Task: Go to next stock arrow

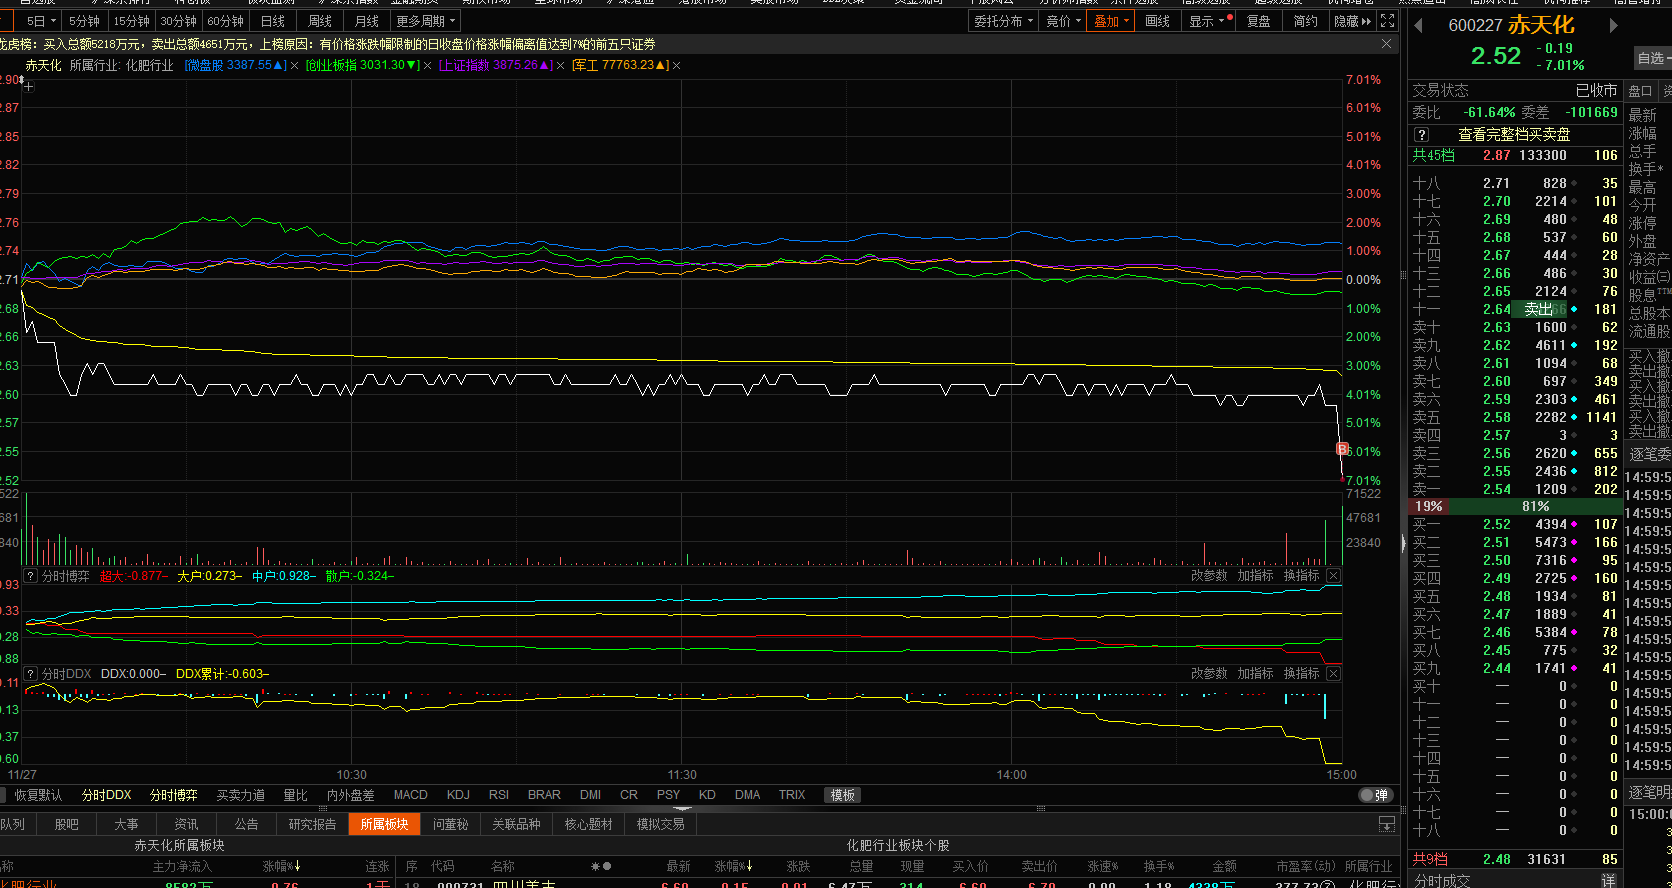Action: click(1613, 26)
